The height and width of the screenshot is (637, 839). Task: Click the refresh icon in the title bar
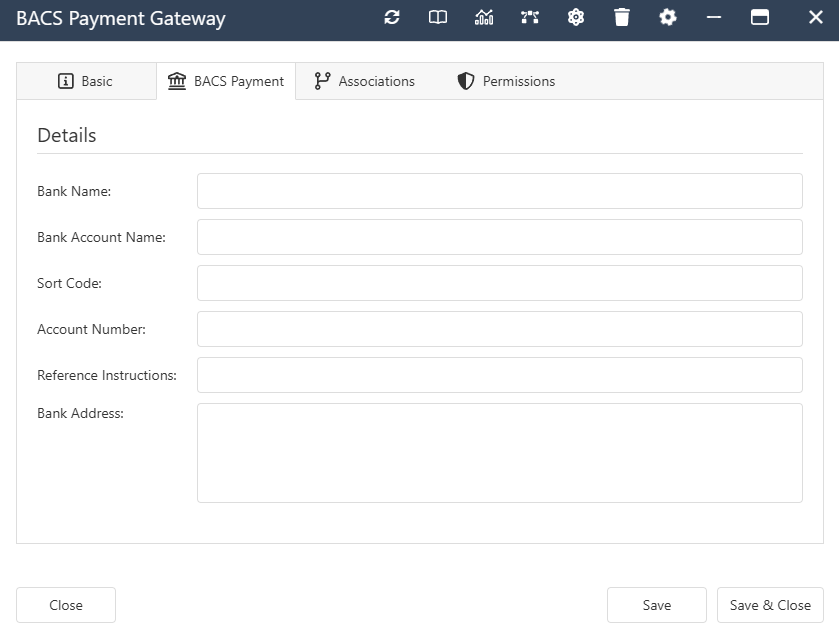pyautogui.click(x=391, y=17)
